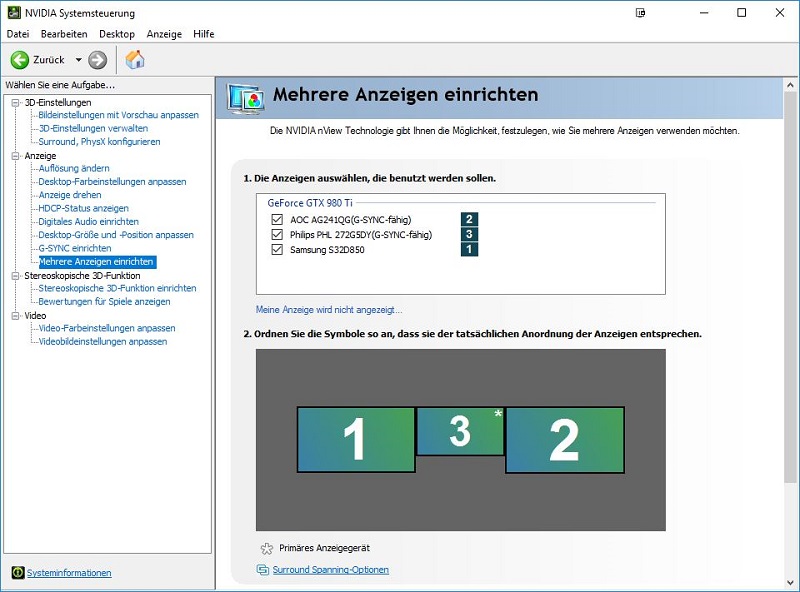This screenshot has height=592, width=800.
Task: Open the back history dropdown arrow
Action: point(79,60)
